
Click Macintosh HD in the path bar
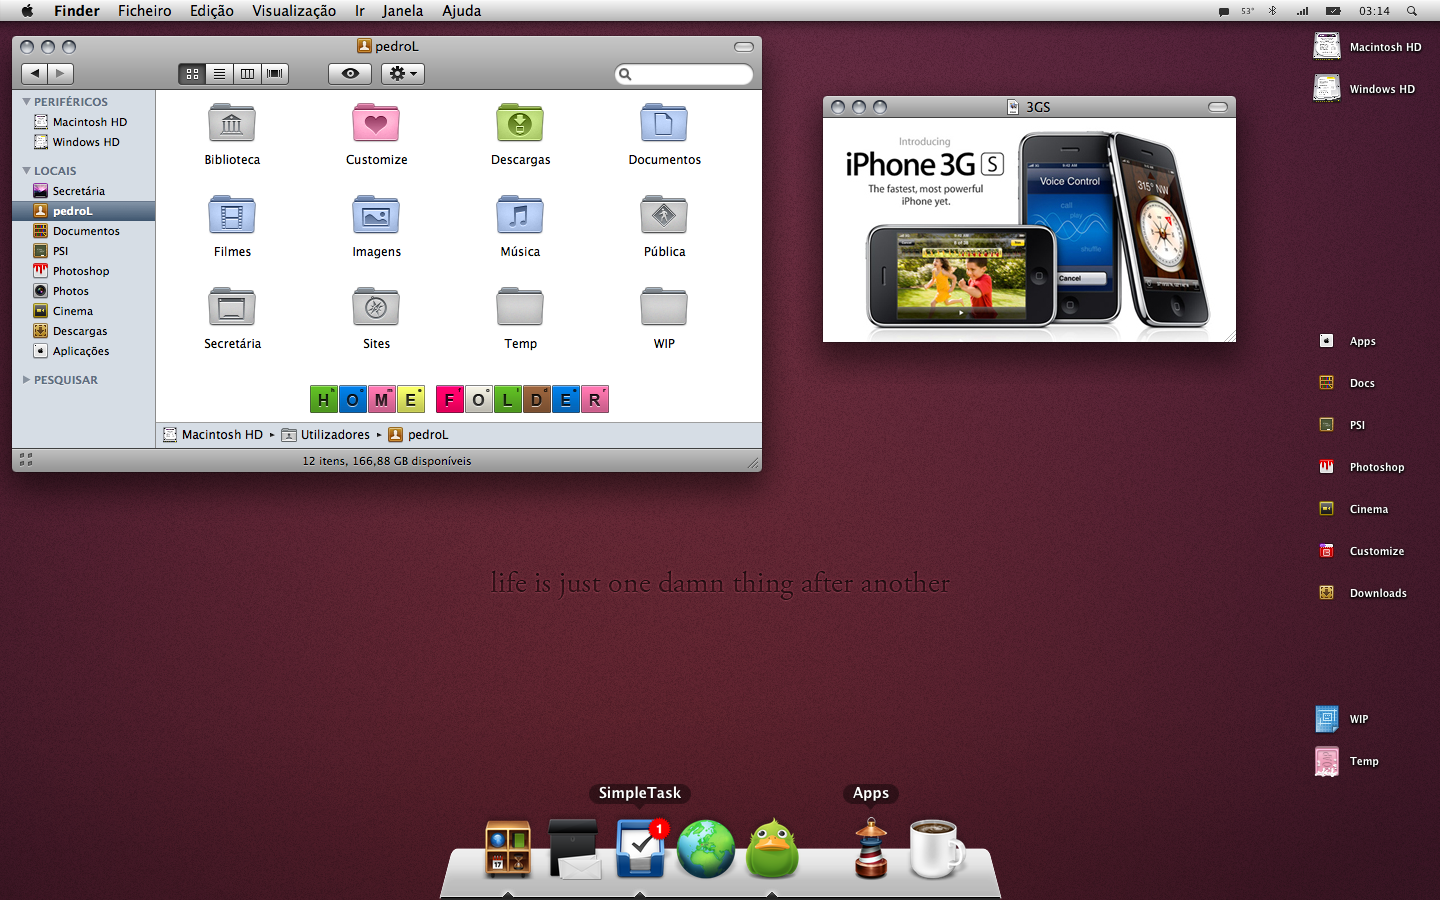pos(212,435)
